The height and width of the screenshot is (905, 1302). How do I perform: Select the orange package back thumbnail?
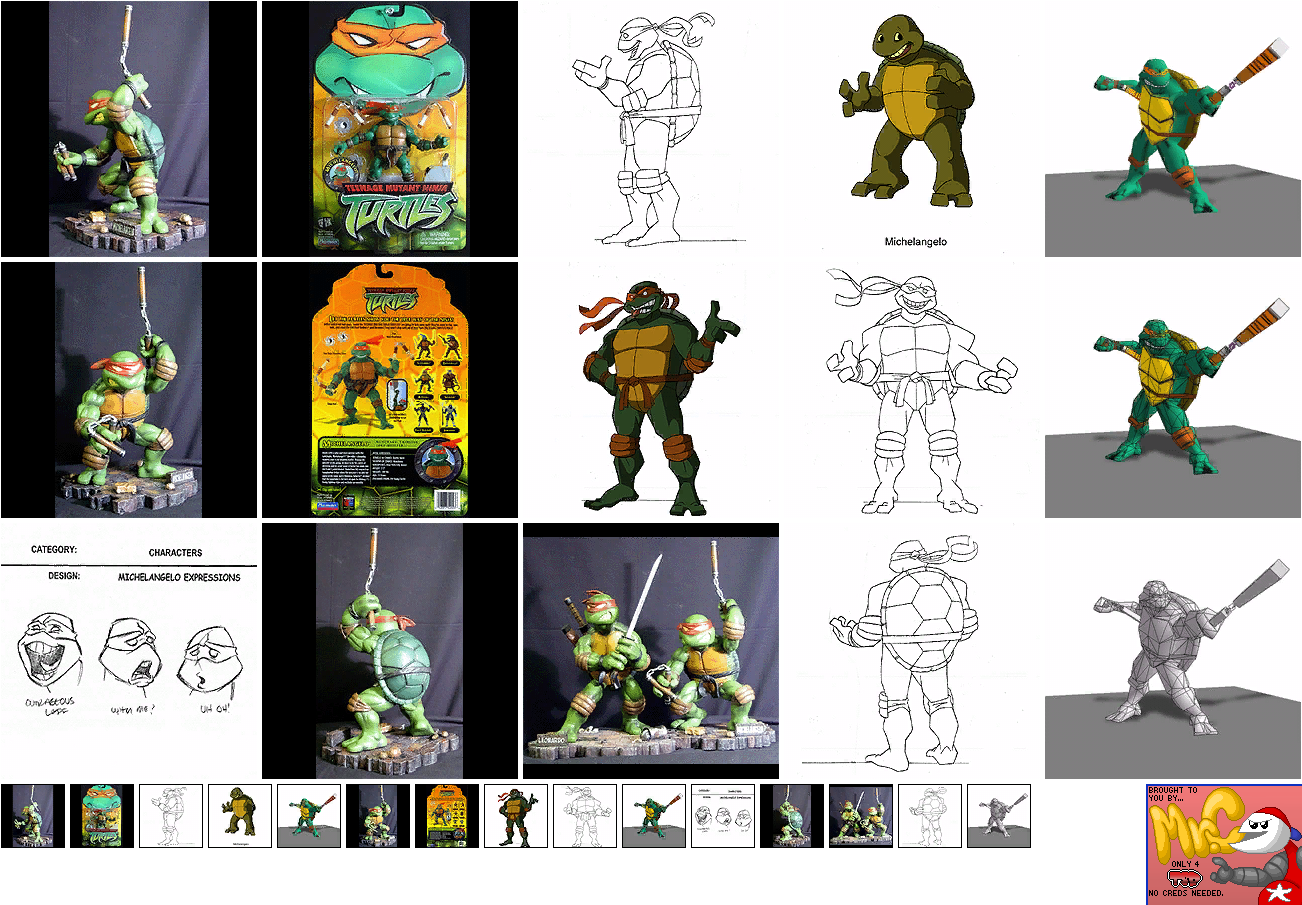coord(447,816)
